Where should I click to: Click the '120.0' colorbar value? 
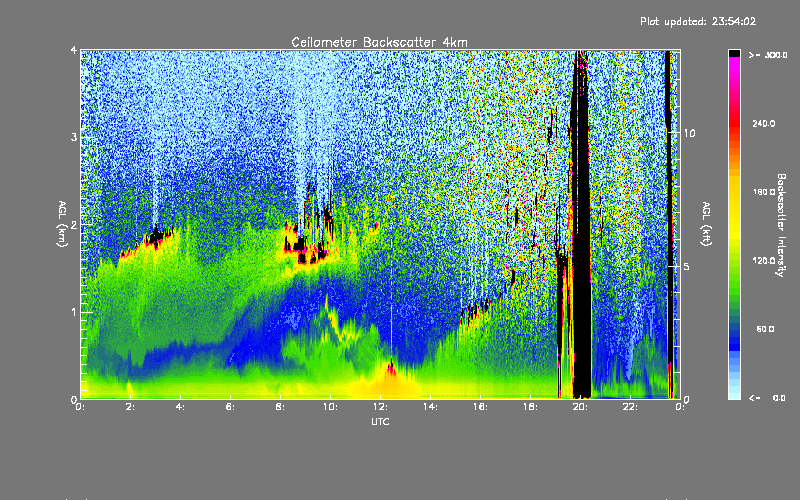(x=764, y=261)
